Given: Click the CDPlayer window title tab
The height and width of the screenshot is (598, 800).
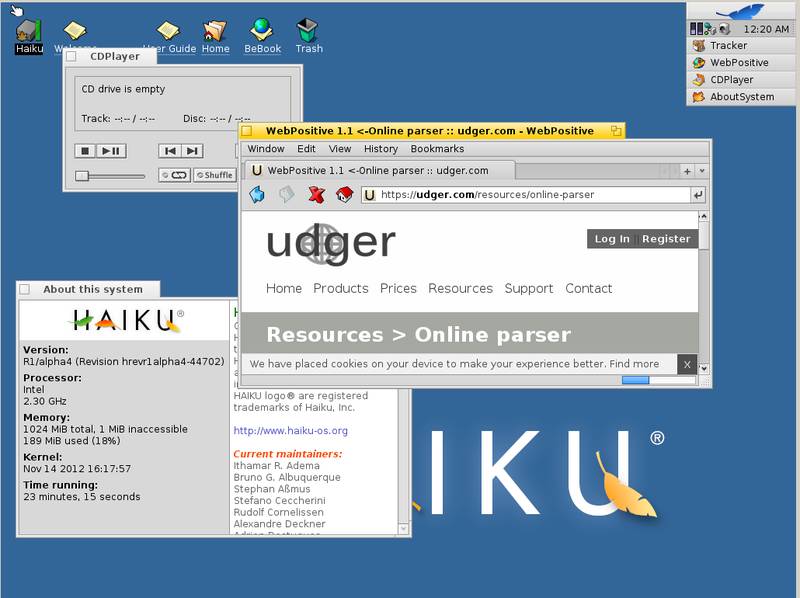Looking at the screenshot, I should pyautogui.click(x=110, y=56).
